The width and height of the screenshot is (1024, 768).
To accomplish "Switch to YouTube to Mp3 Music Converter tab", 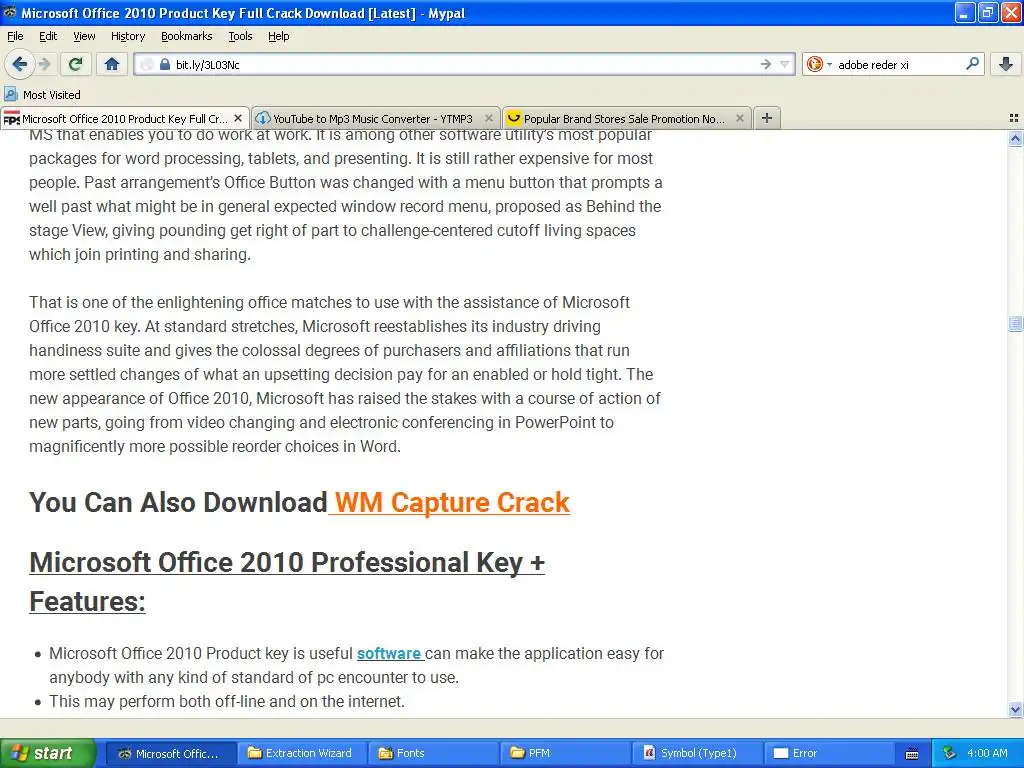I will 376,118.
